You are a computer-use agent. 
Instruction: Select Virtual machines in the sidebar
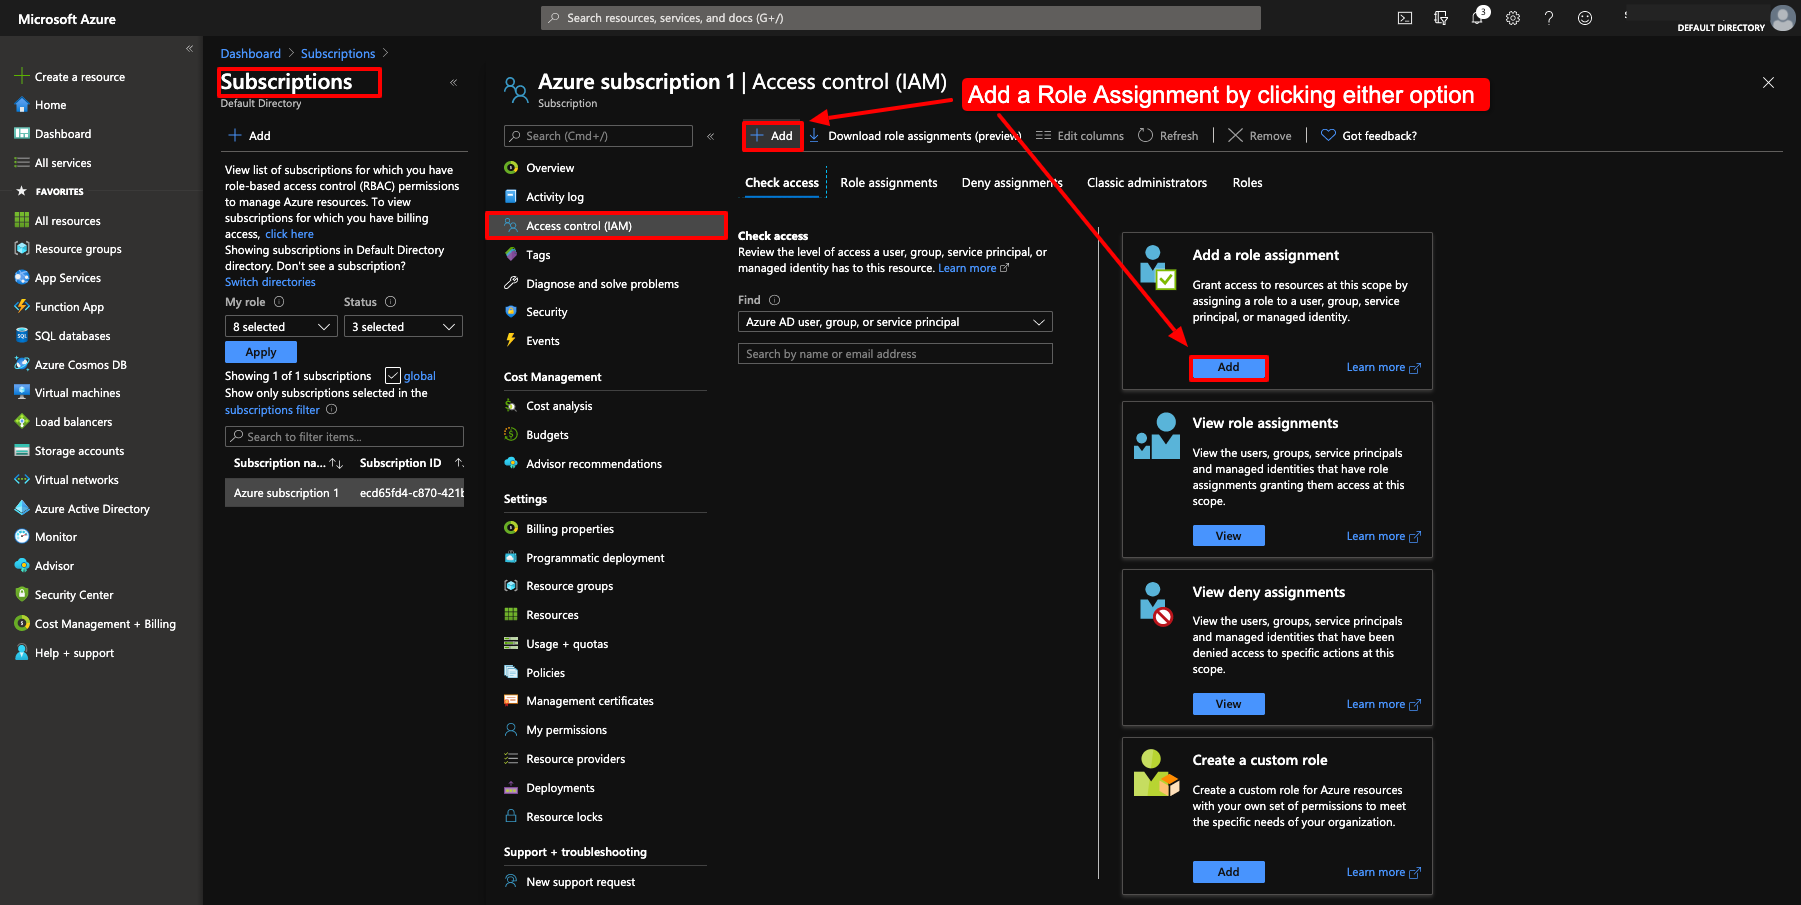(x=77, y=392)
